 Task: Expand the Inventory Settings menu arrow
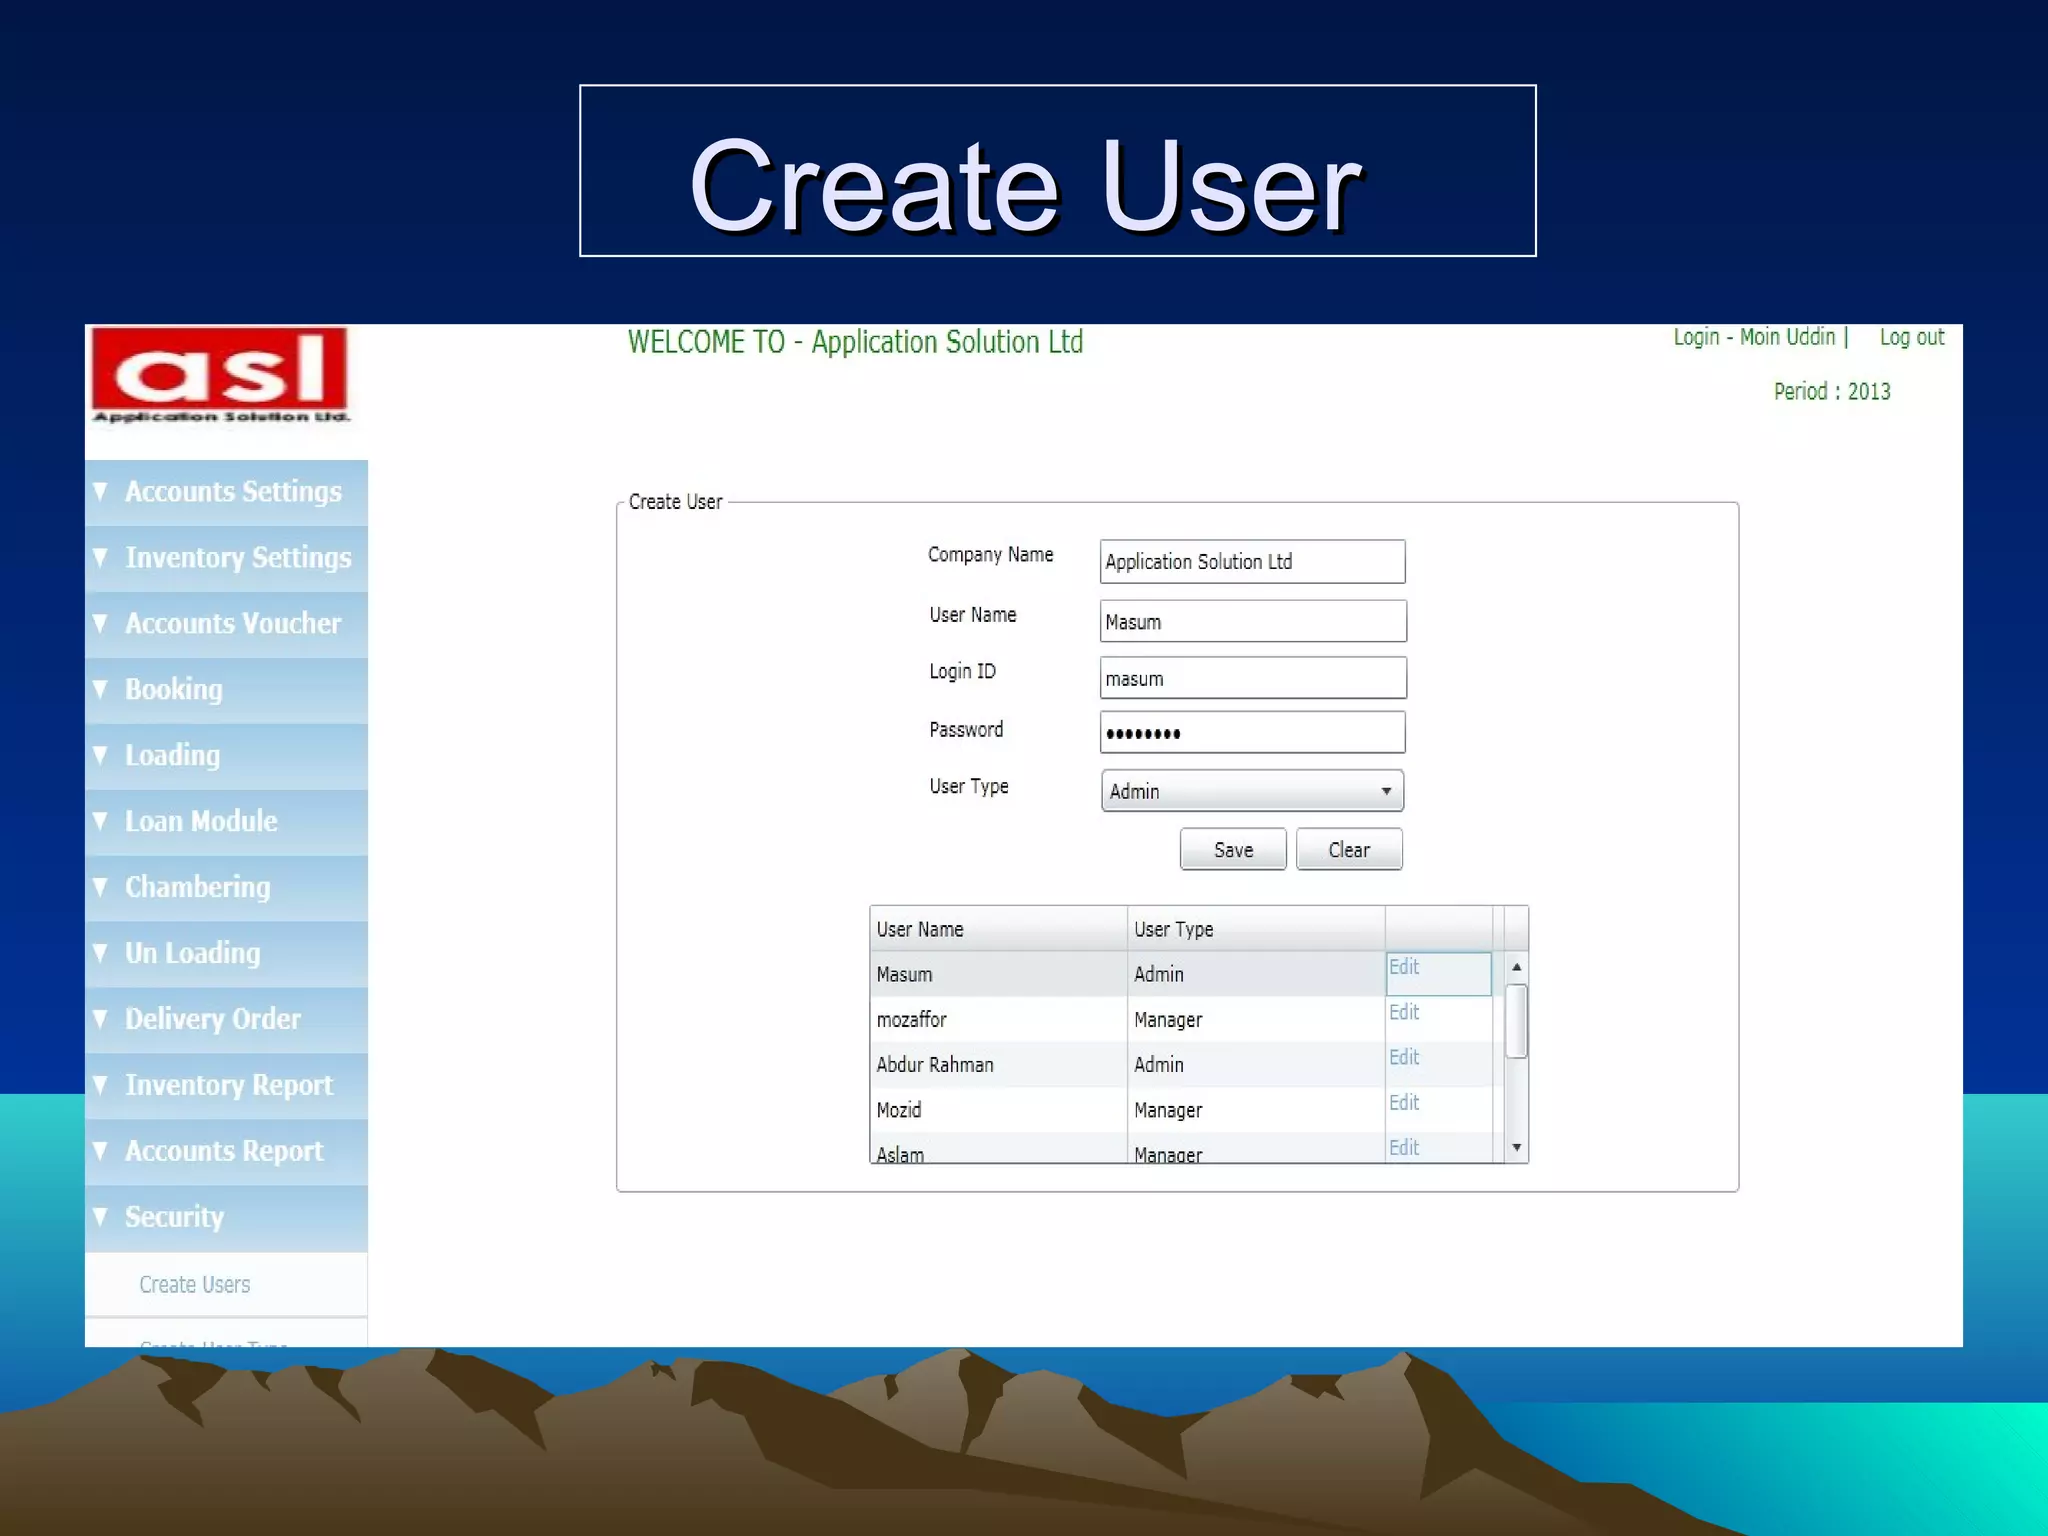coord(100,558)
